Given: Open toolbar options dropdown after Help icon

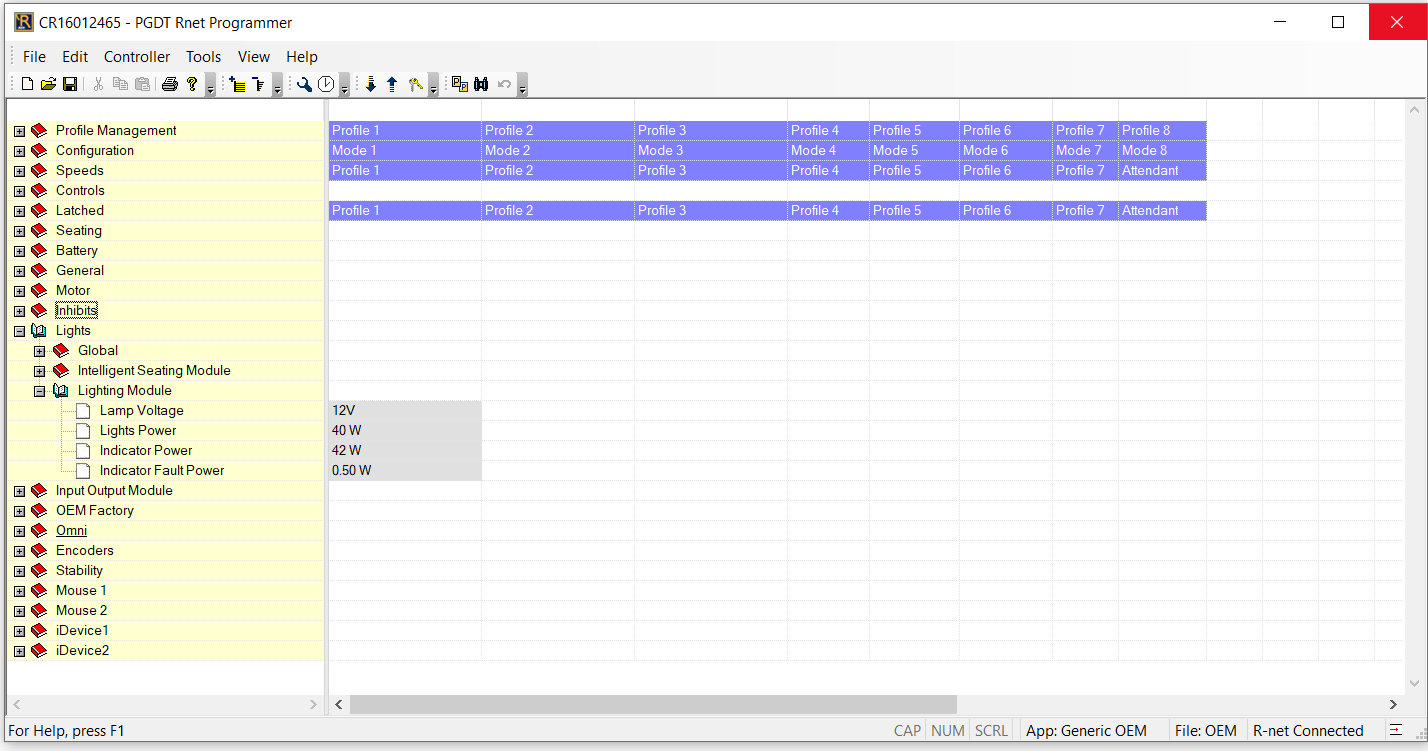Looking at the screenshot, I should (x=210, y=86).
